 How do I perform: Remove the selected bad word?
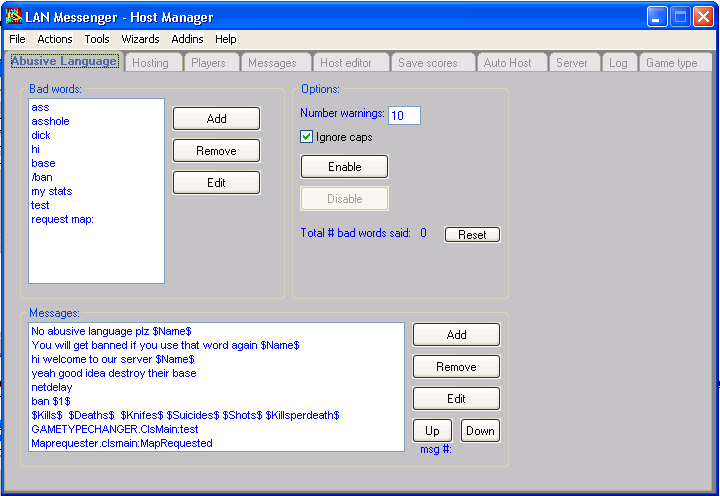(216, 151)
